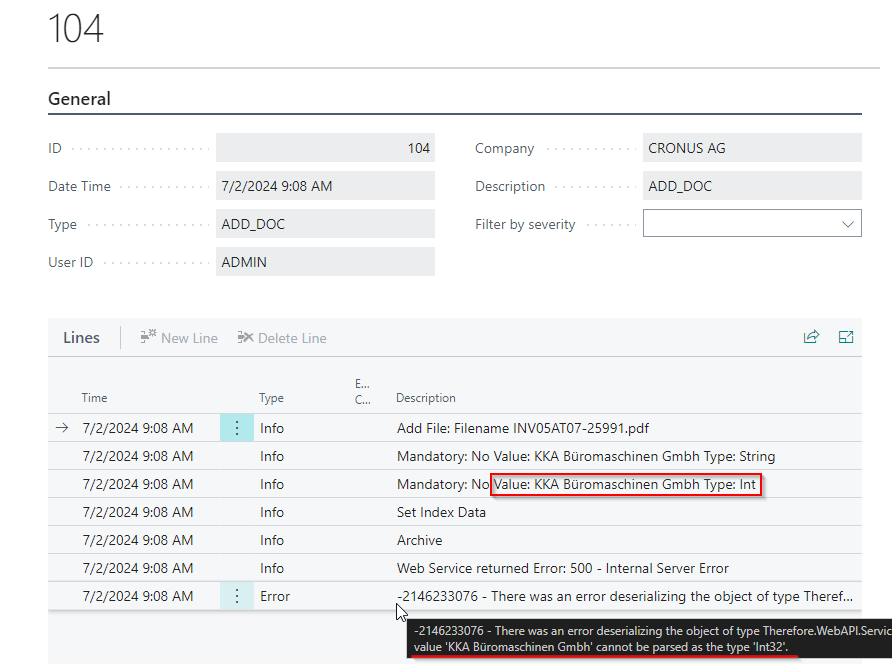Click the Company field CRONUS AG

pyautogui.click(x=752, y=148)
